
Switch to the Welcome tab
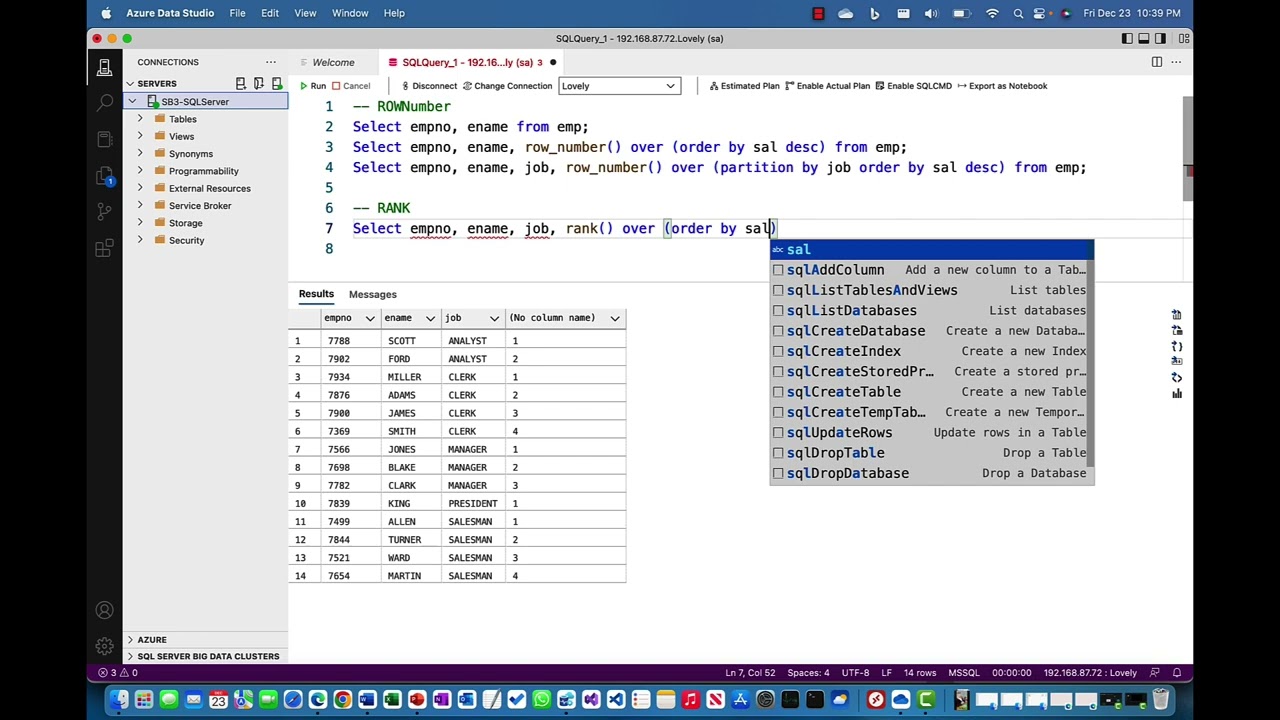pyautogui.click(x=333, y=62)
